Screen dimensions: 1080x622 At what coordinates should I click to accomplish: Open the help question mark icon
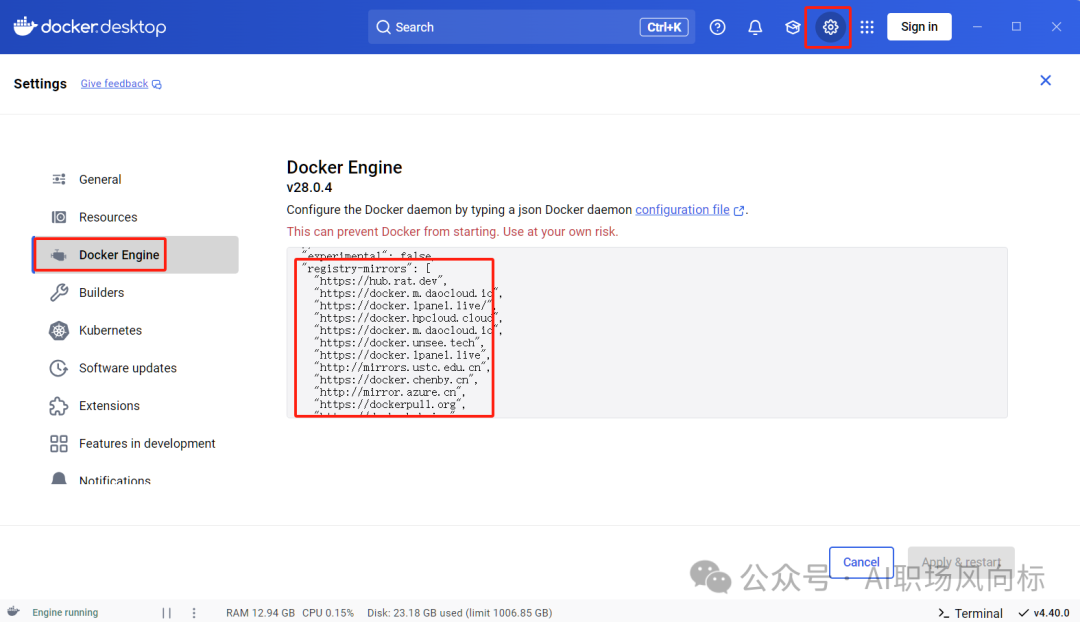717,27
